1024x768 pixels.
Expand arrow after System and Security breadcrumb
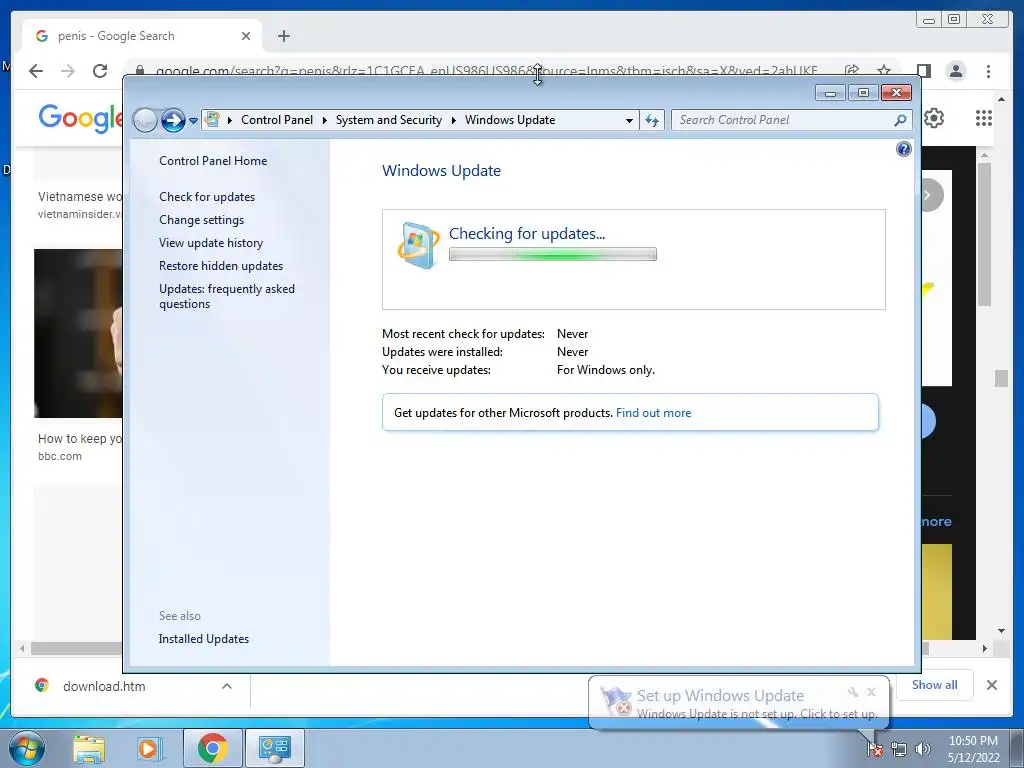pyautogui.click(x=453, y=120)
